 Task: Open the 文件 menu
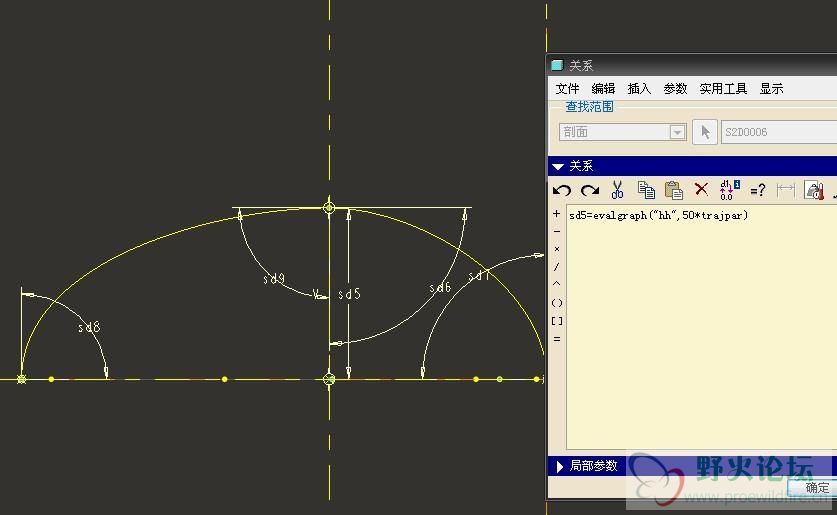pyautogui.click(x=567, y=89)
